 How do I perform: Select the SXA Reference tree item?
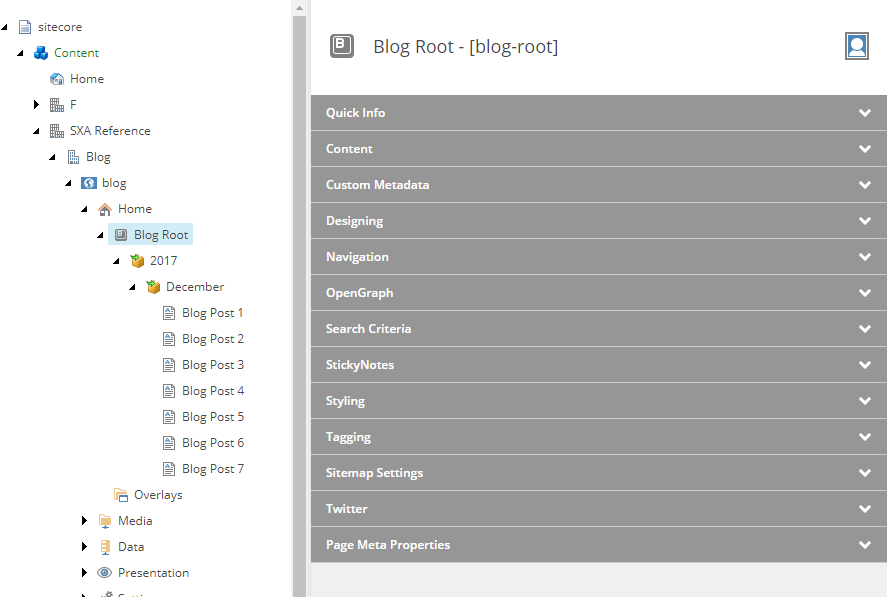110,131
